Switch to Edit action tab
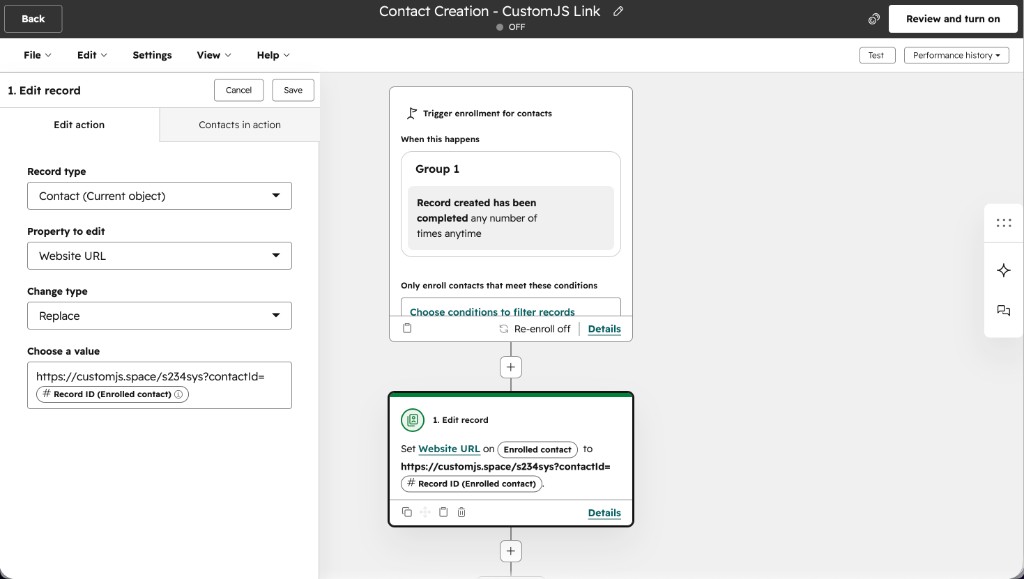Screen dimensions: 1024x579 (x=79, y=125)
